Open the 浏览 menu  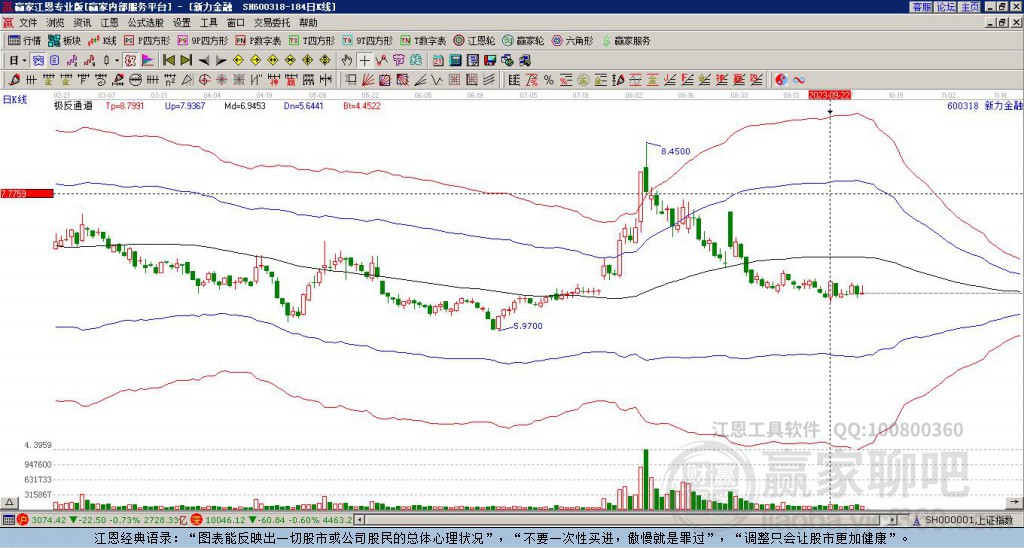56,23
